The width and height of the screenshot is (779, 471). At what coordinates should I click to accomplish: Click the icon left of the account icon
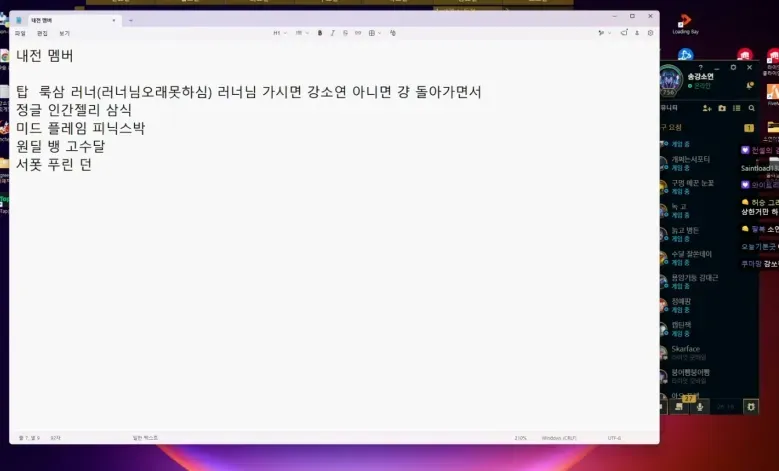pos(624,33)
